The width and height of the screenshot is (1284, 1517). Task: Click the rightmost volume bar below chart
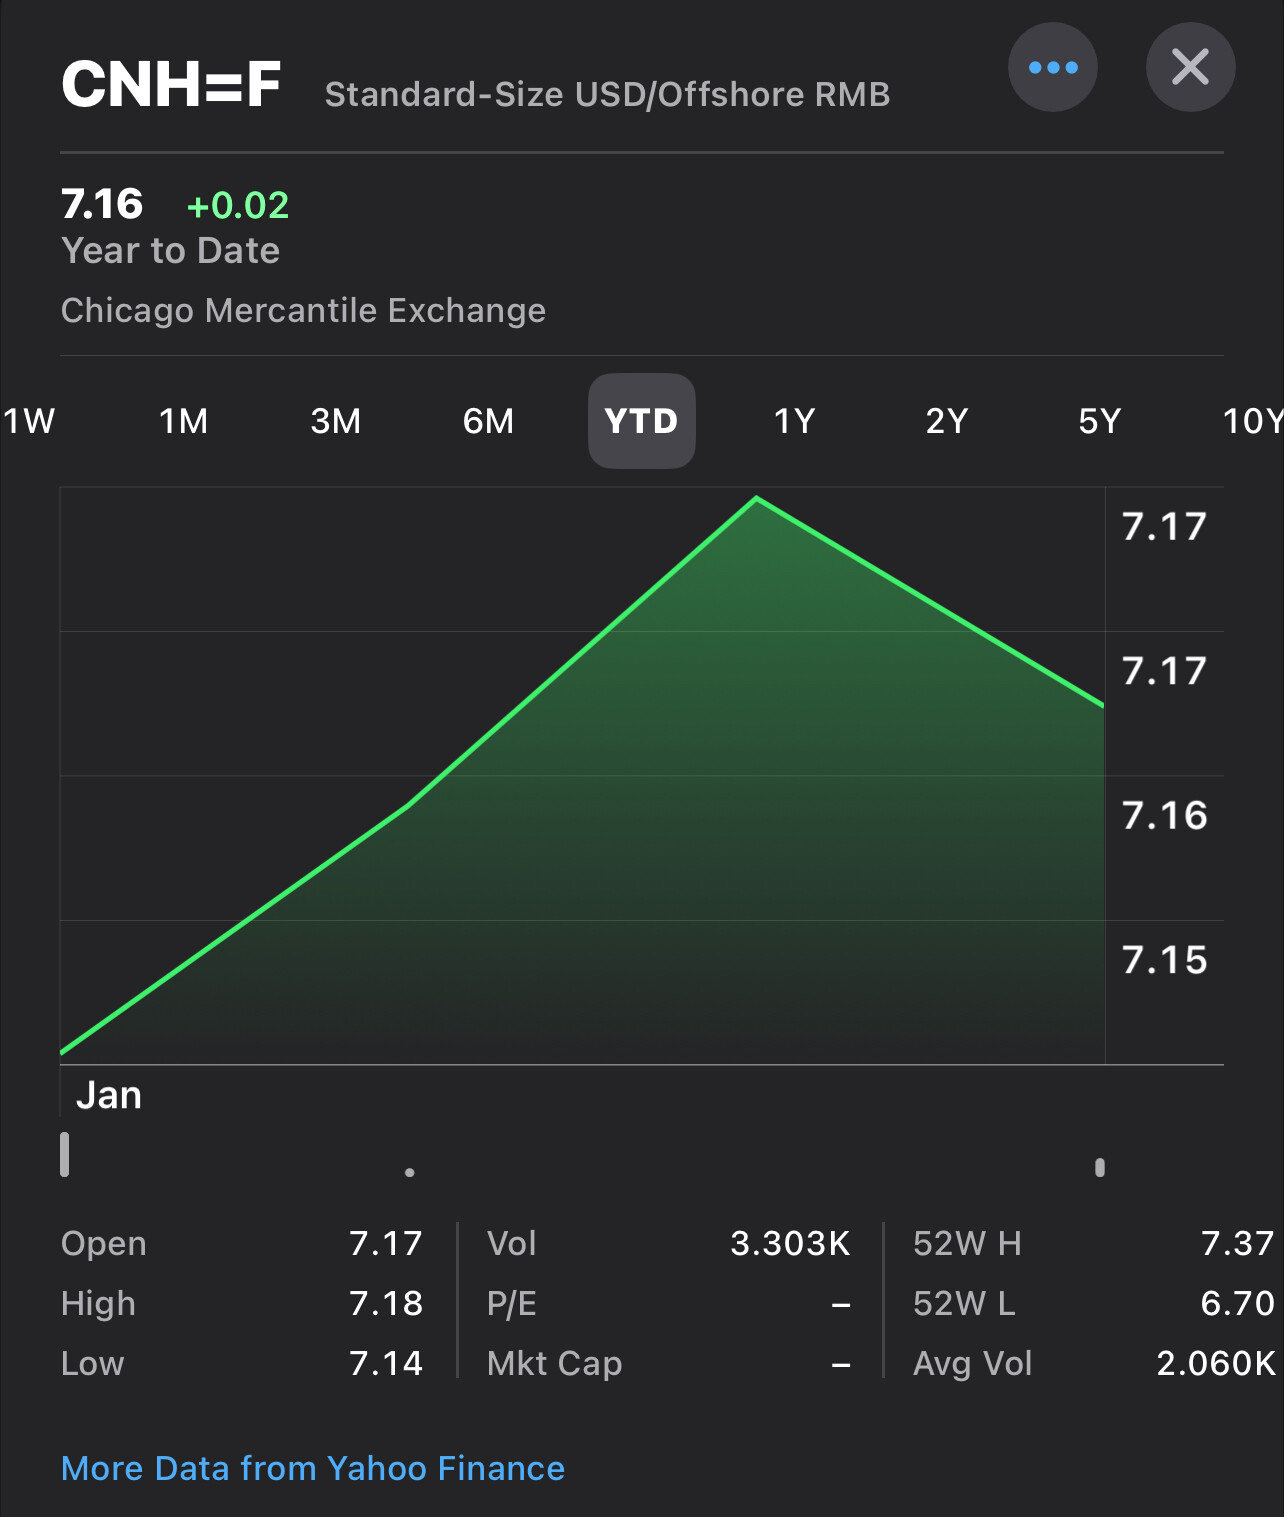(x=1100, y=1167)
